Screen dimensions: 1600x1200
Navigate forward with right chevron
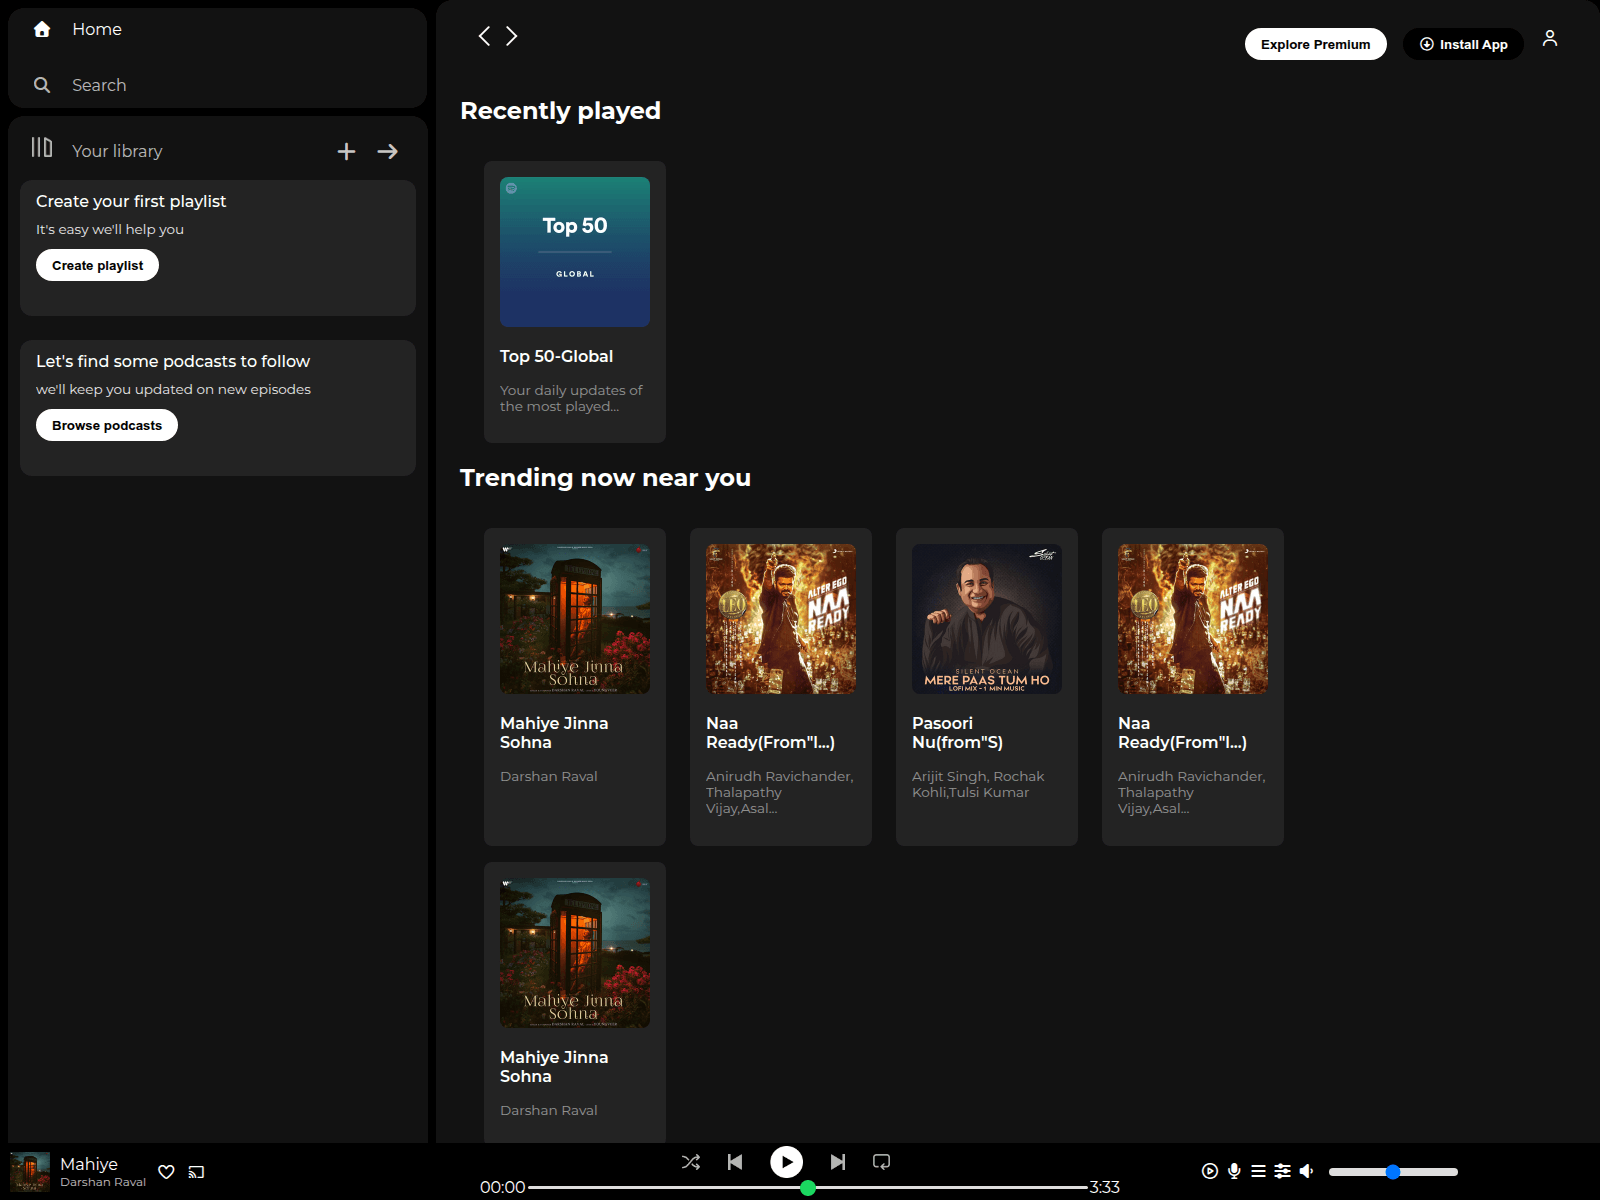512,36
